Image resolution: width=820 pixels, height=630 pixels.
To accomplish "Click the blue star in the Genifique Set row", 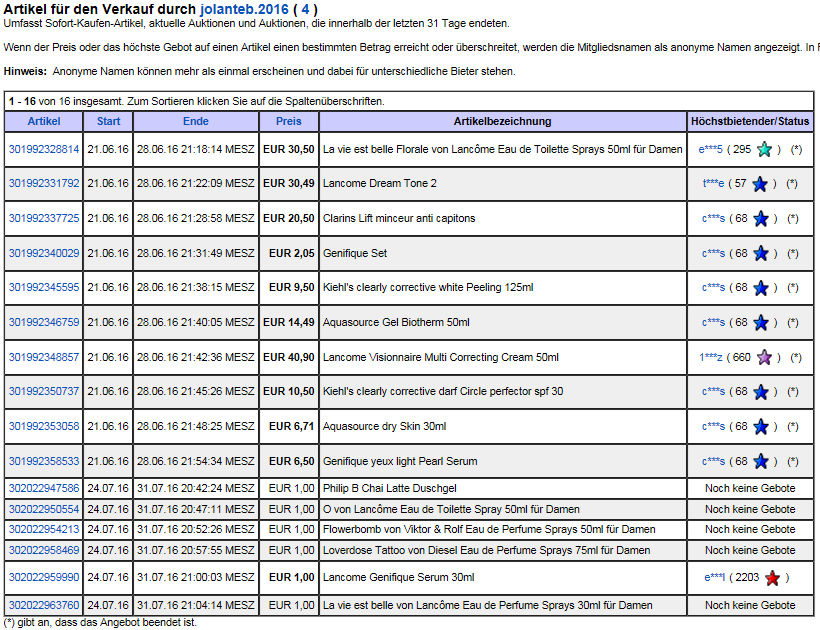I will pyautogui.click(x=760, y=254).
